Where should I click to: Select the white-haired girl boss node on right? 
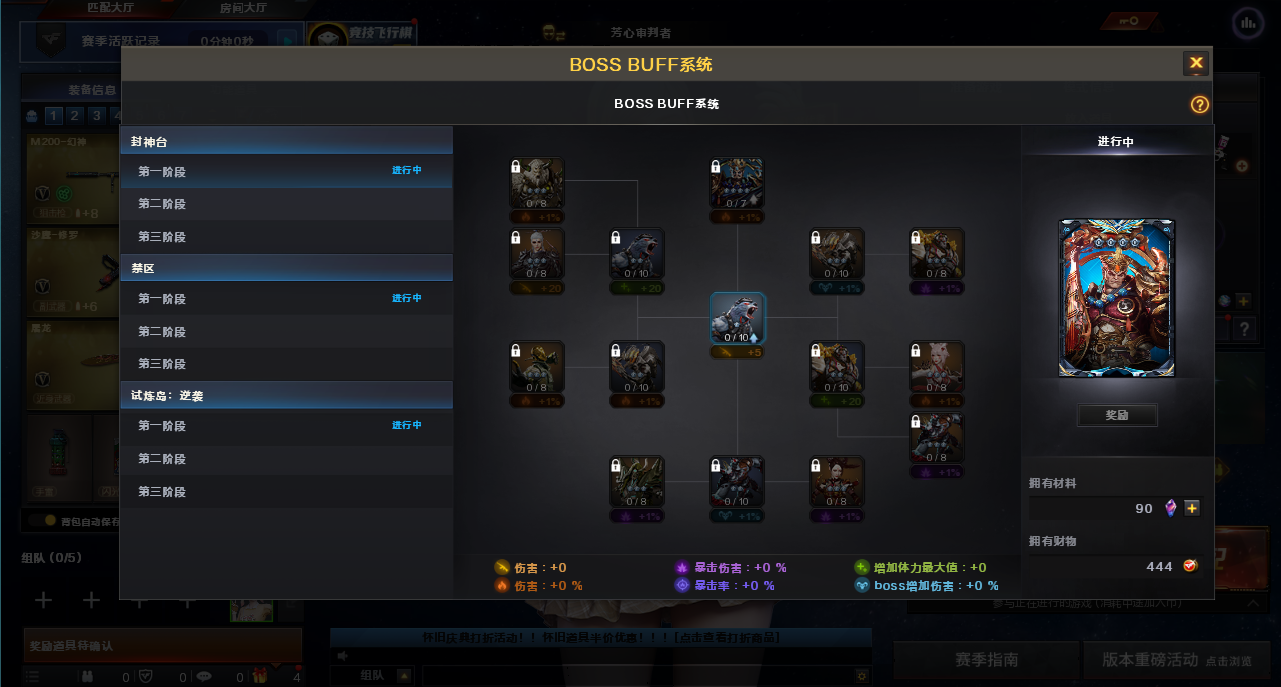click(x=937, y=367)
